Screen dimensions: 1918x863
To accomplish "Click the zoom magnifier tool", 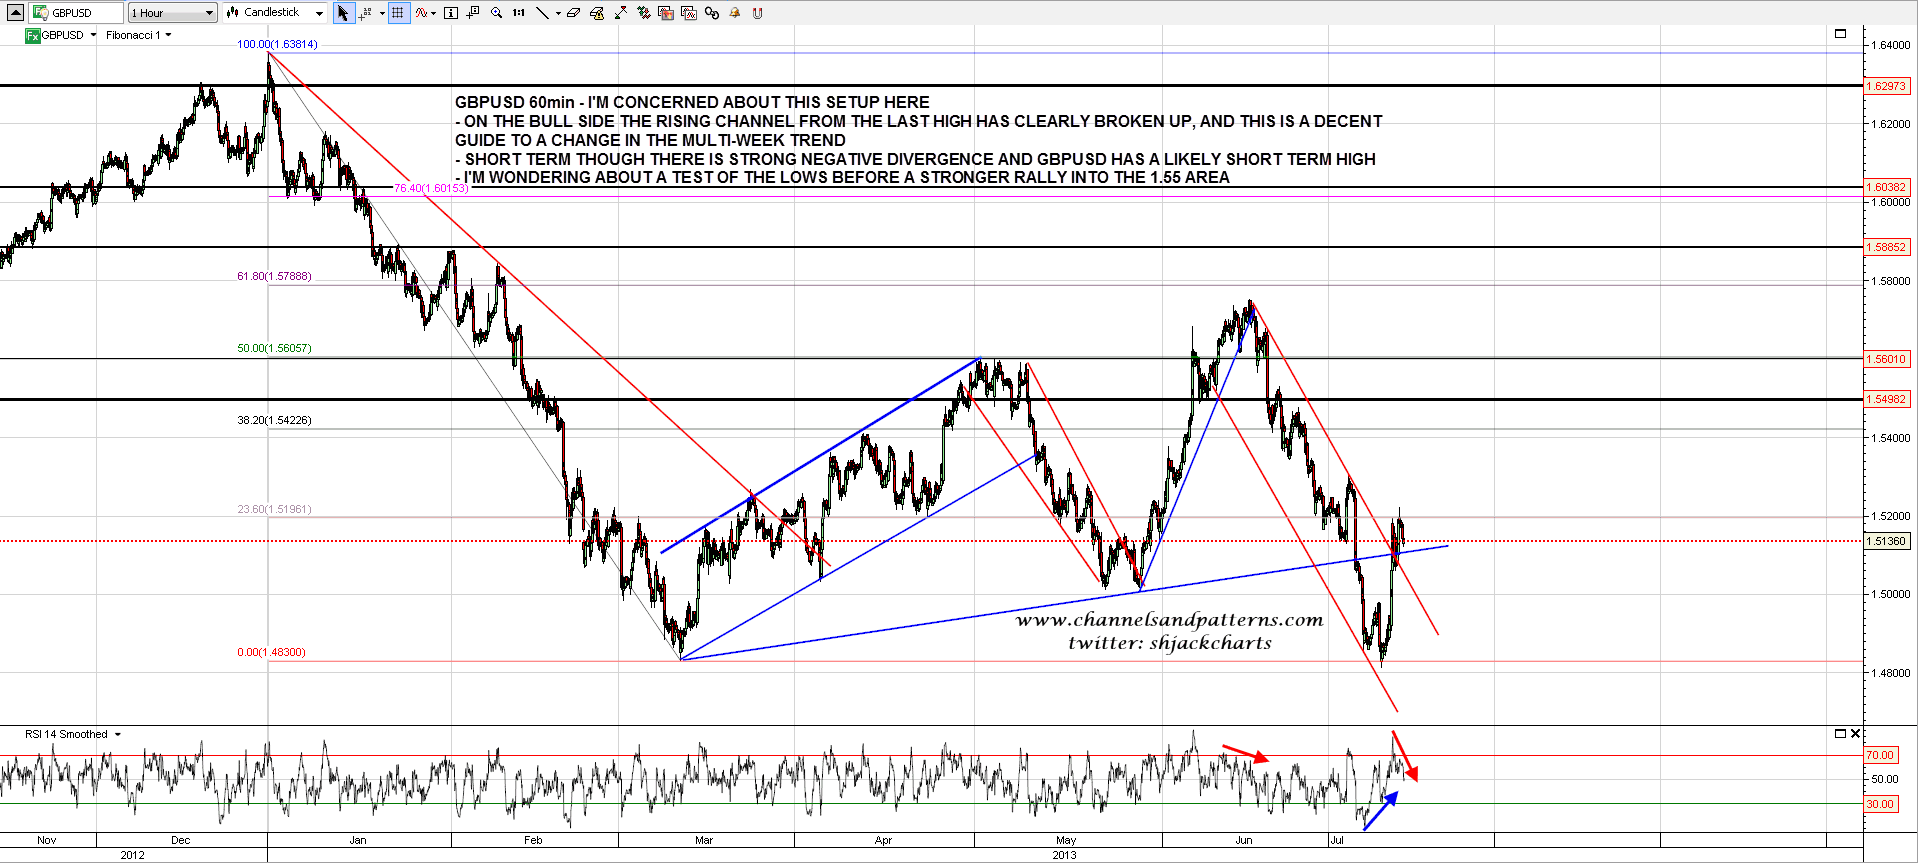I will tap(496, 13).
